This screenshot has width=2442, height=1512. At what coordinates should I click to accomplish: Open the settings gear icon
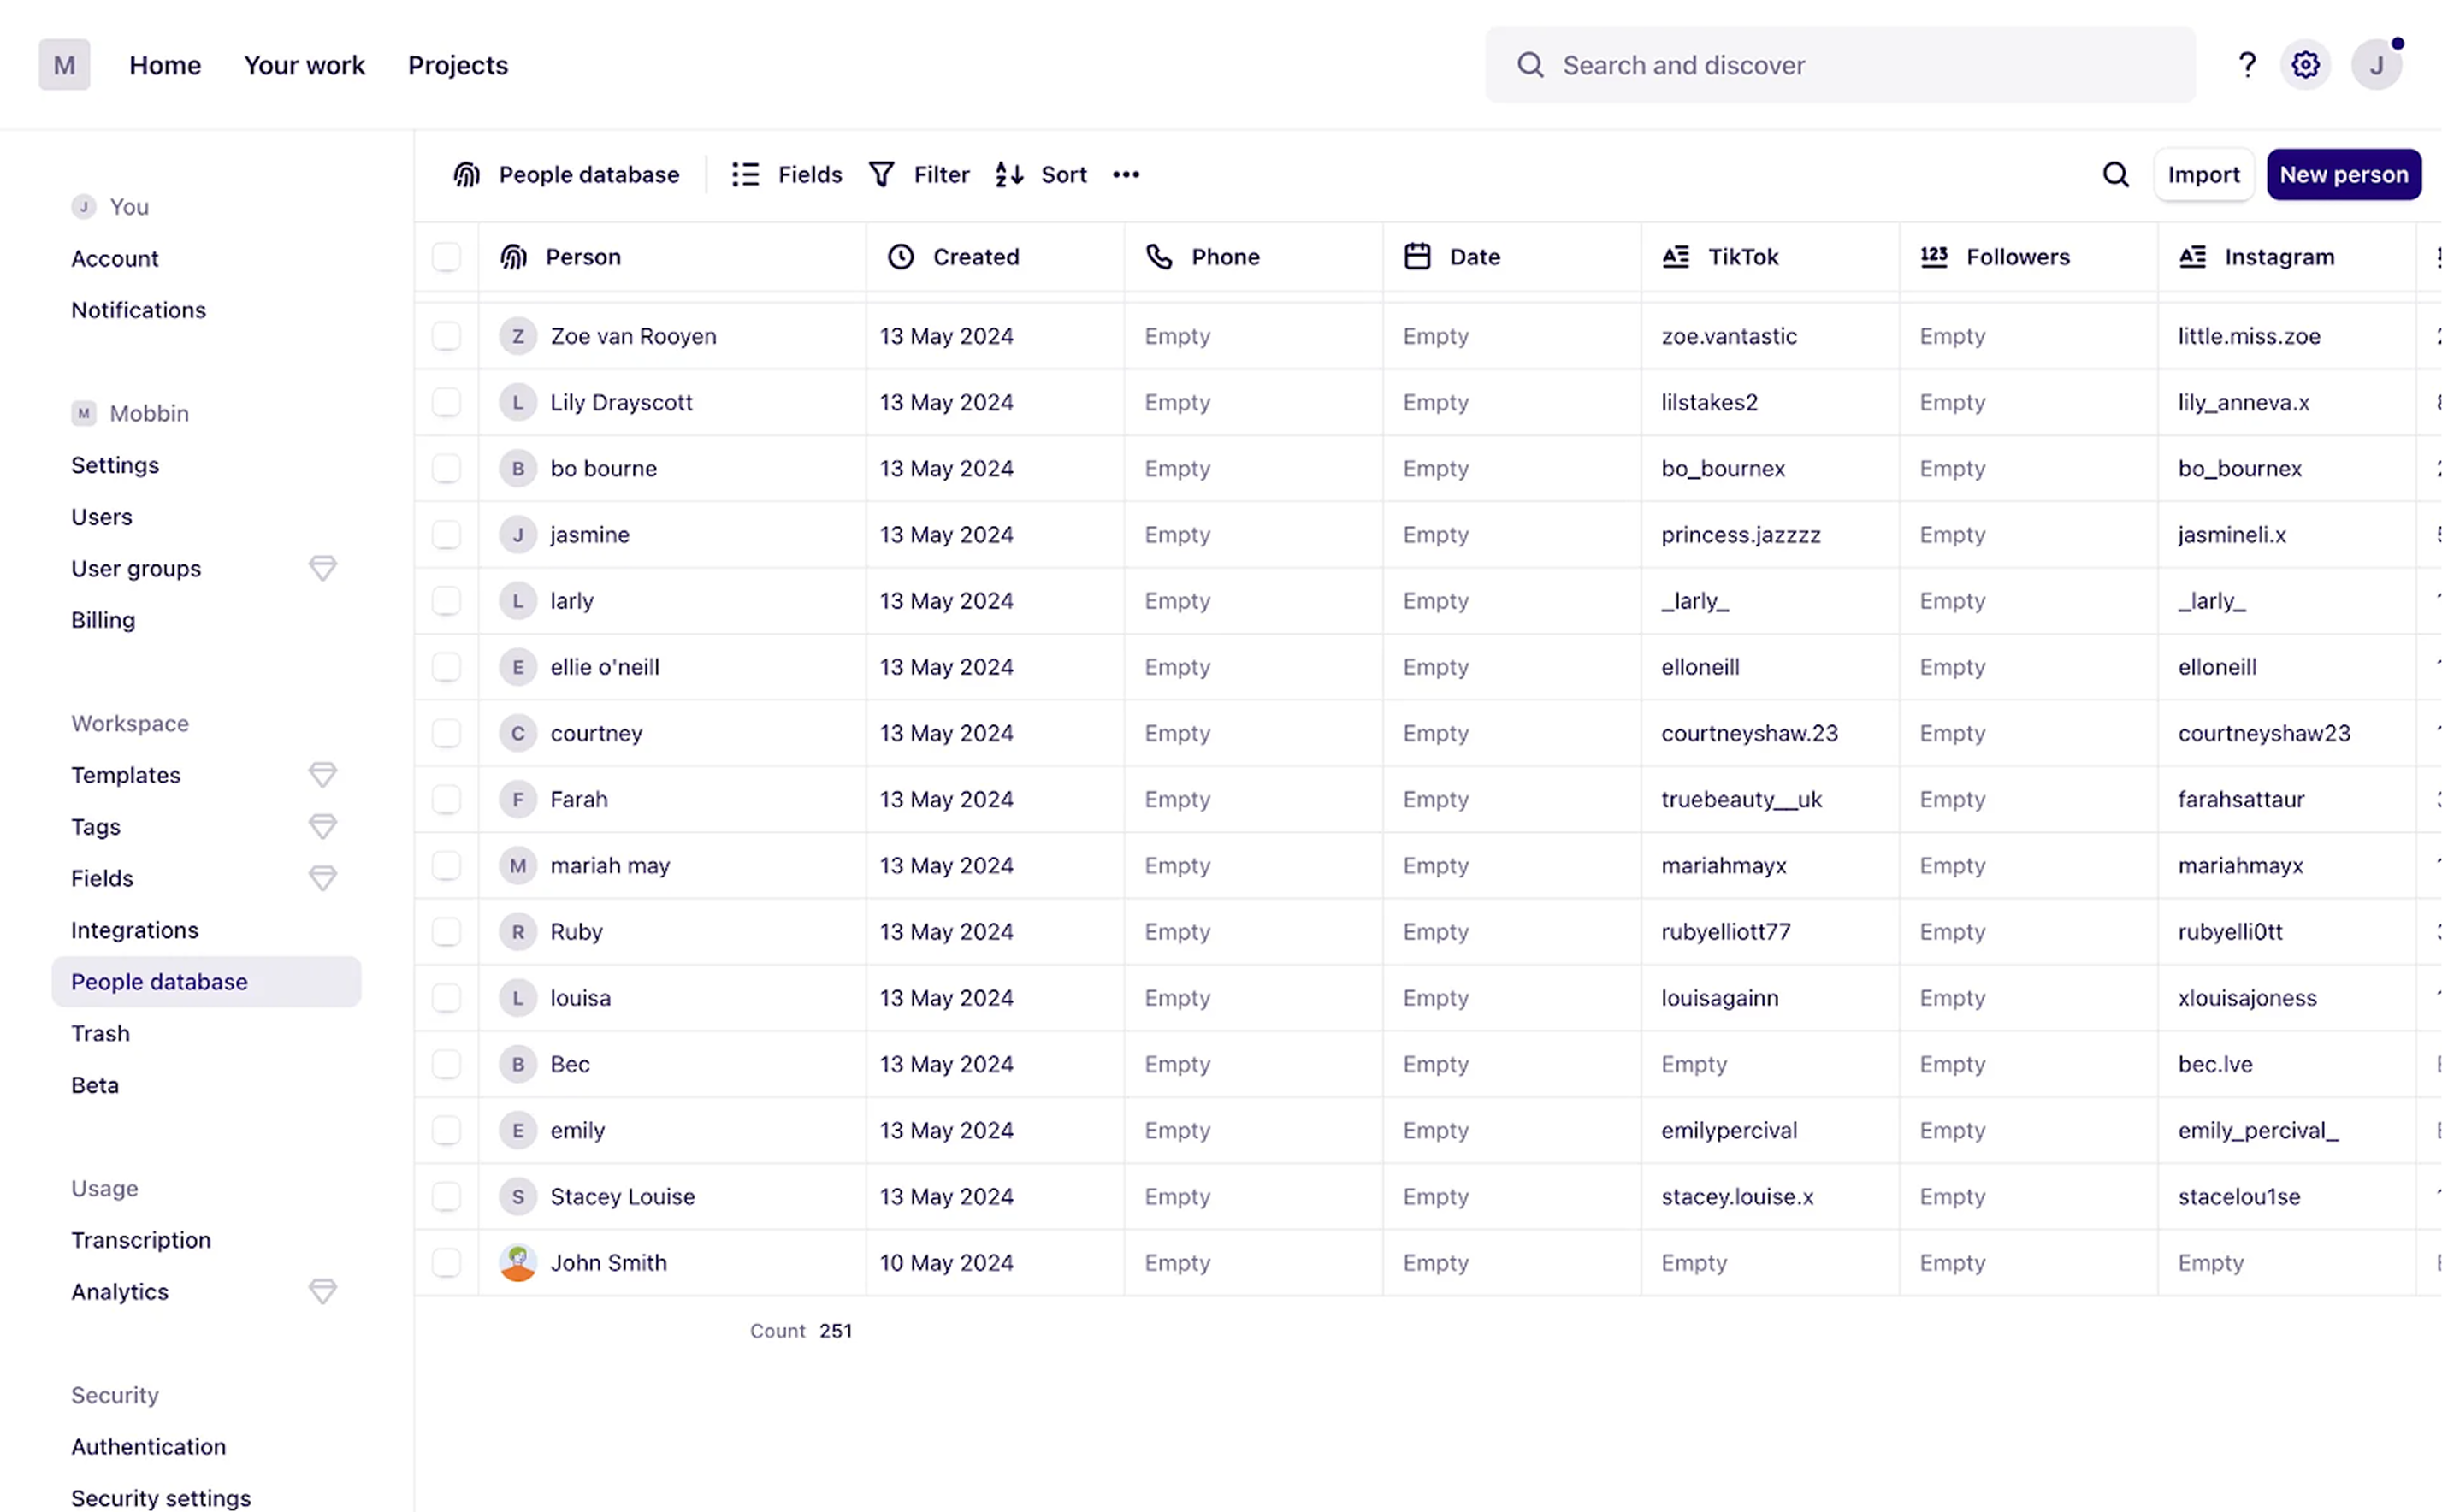[x=2306, y=65]
